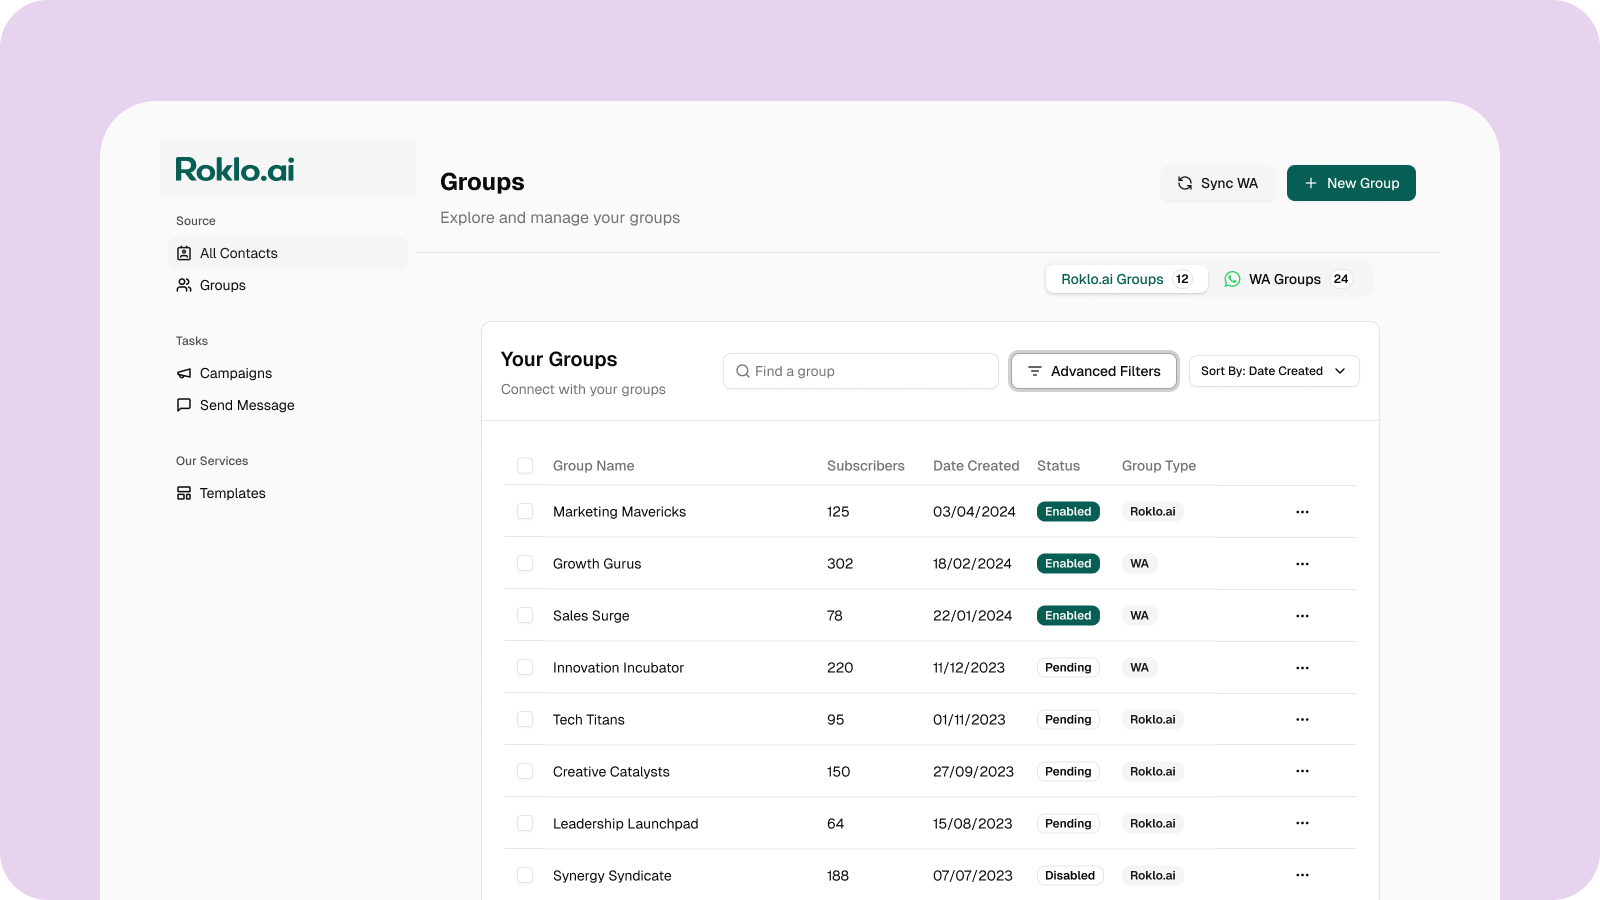
Task: Click the Group Type column header
Action: point(1159,466)
